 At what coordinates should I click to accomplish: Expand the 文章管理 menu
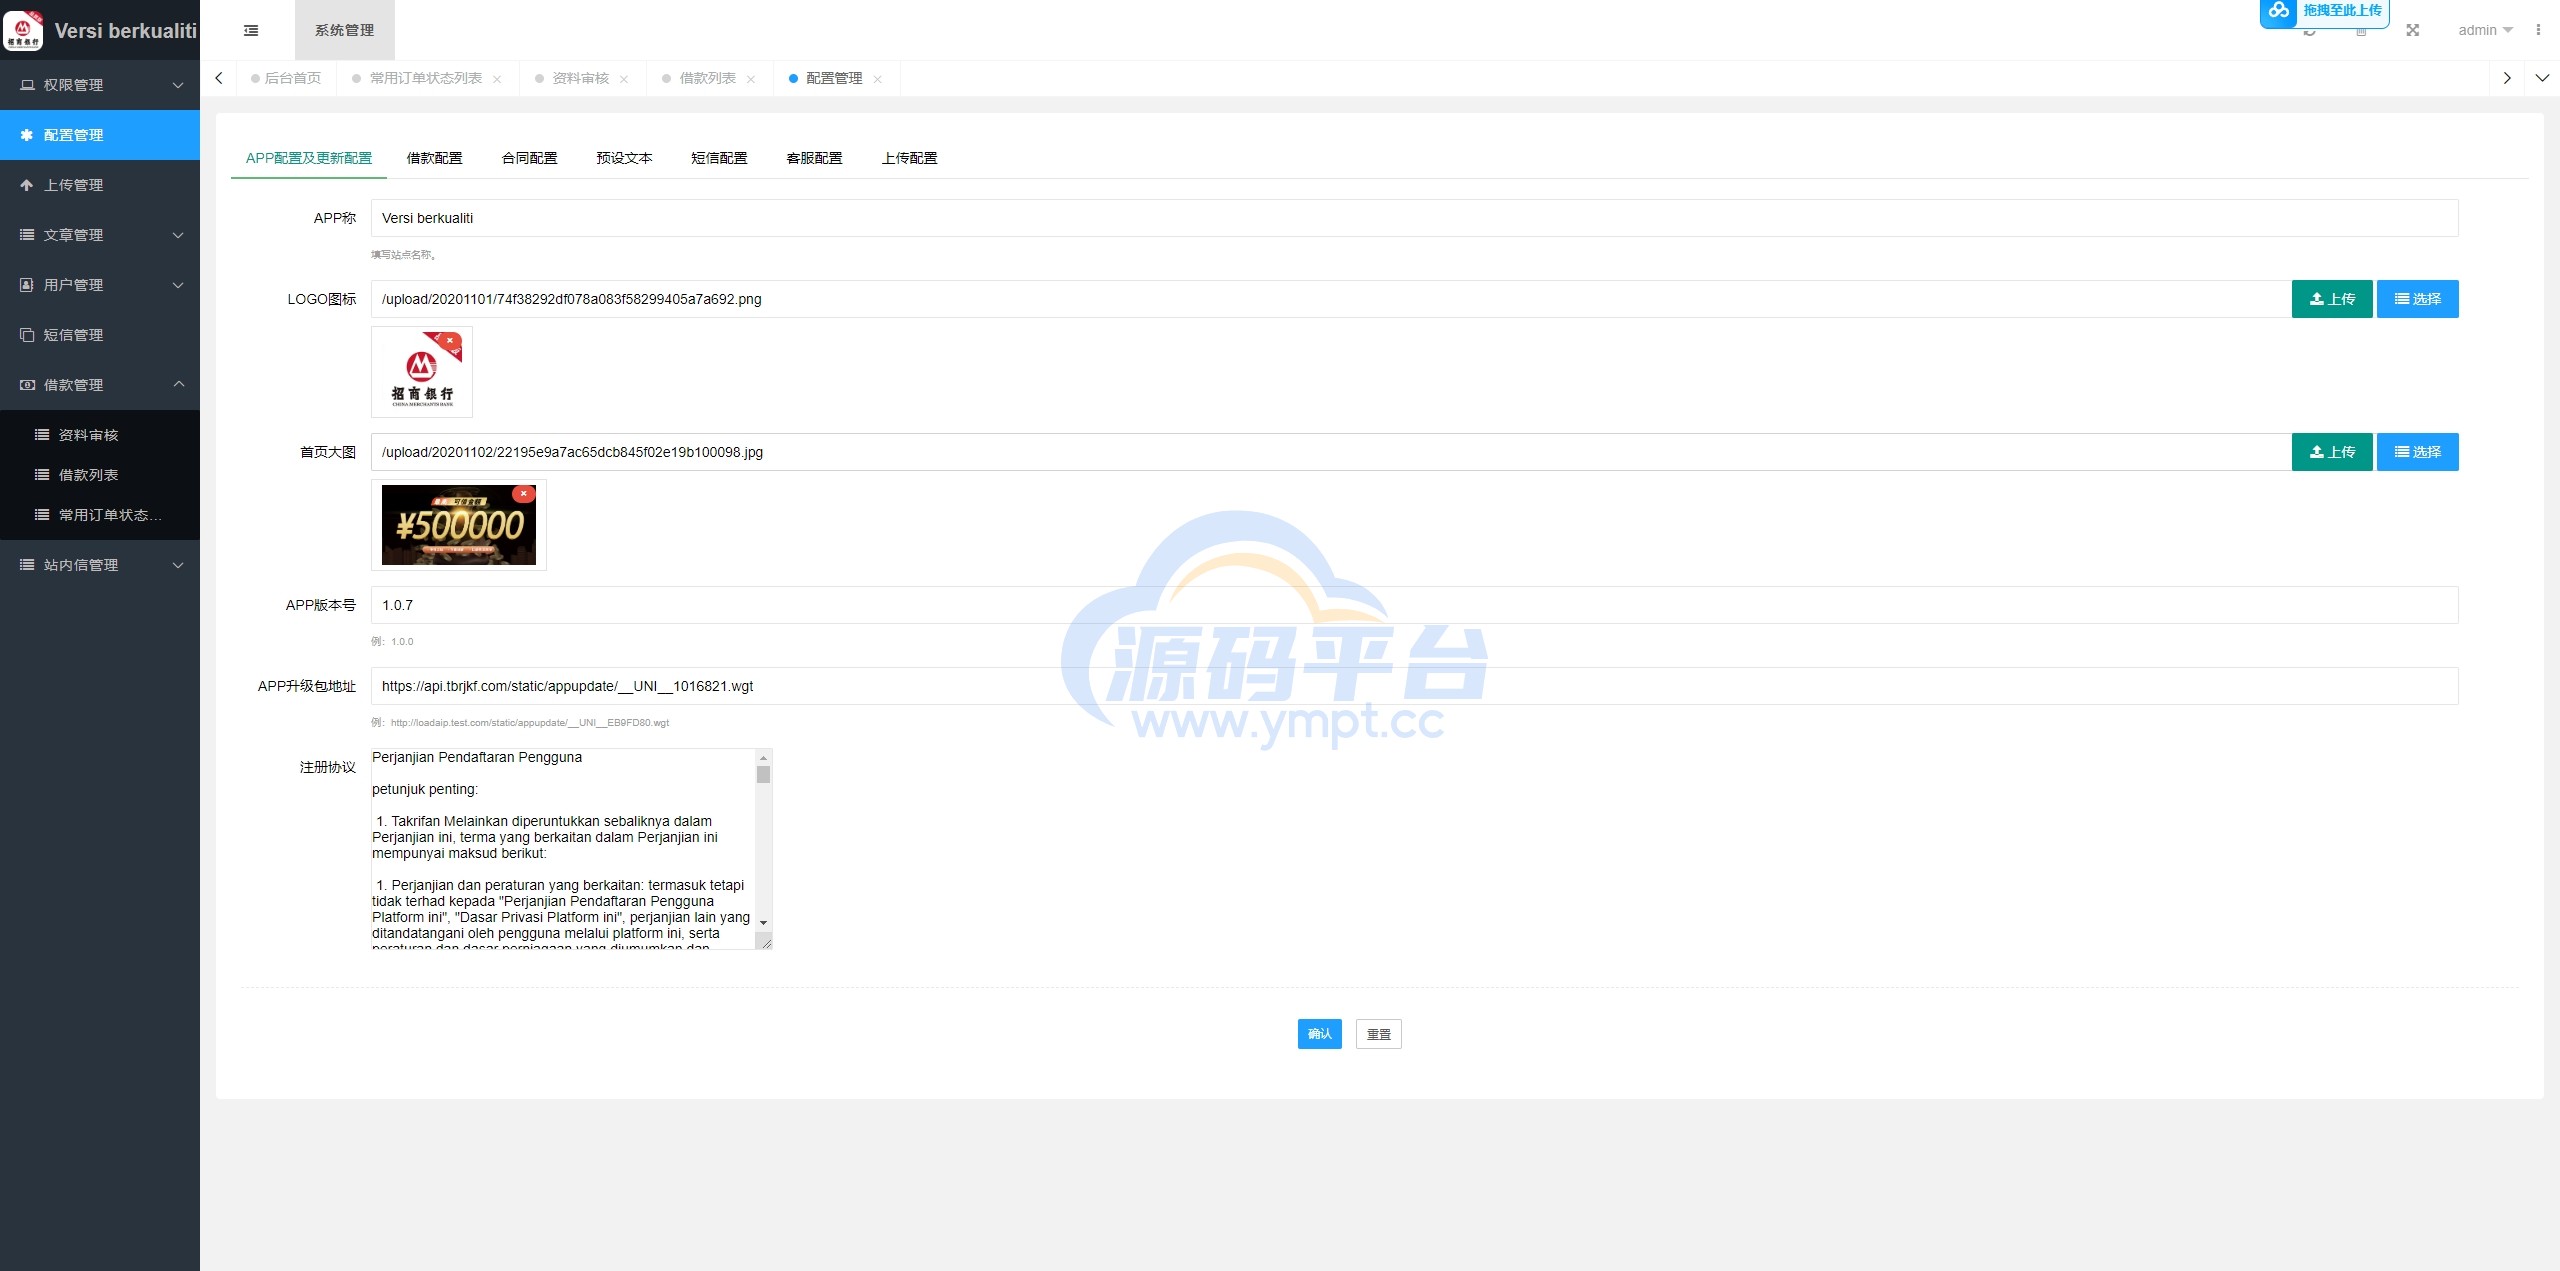[x=100, y=235]
